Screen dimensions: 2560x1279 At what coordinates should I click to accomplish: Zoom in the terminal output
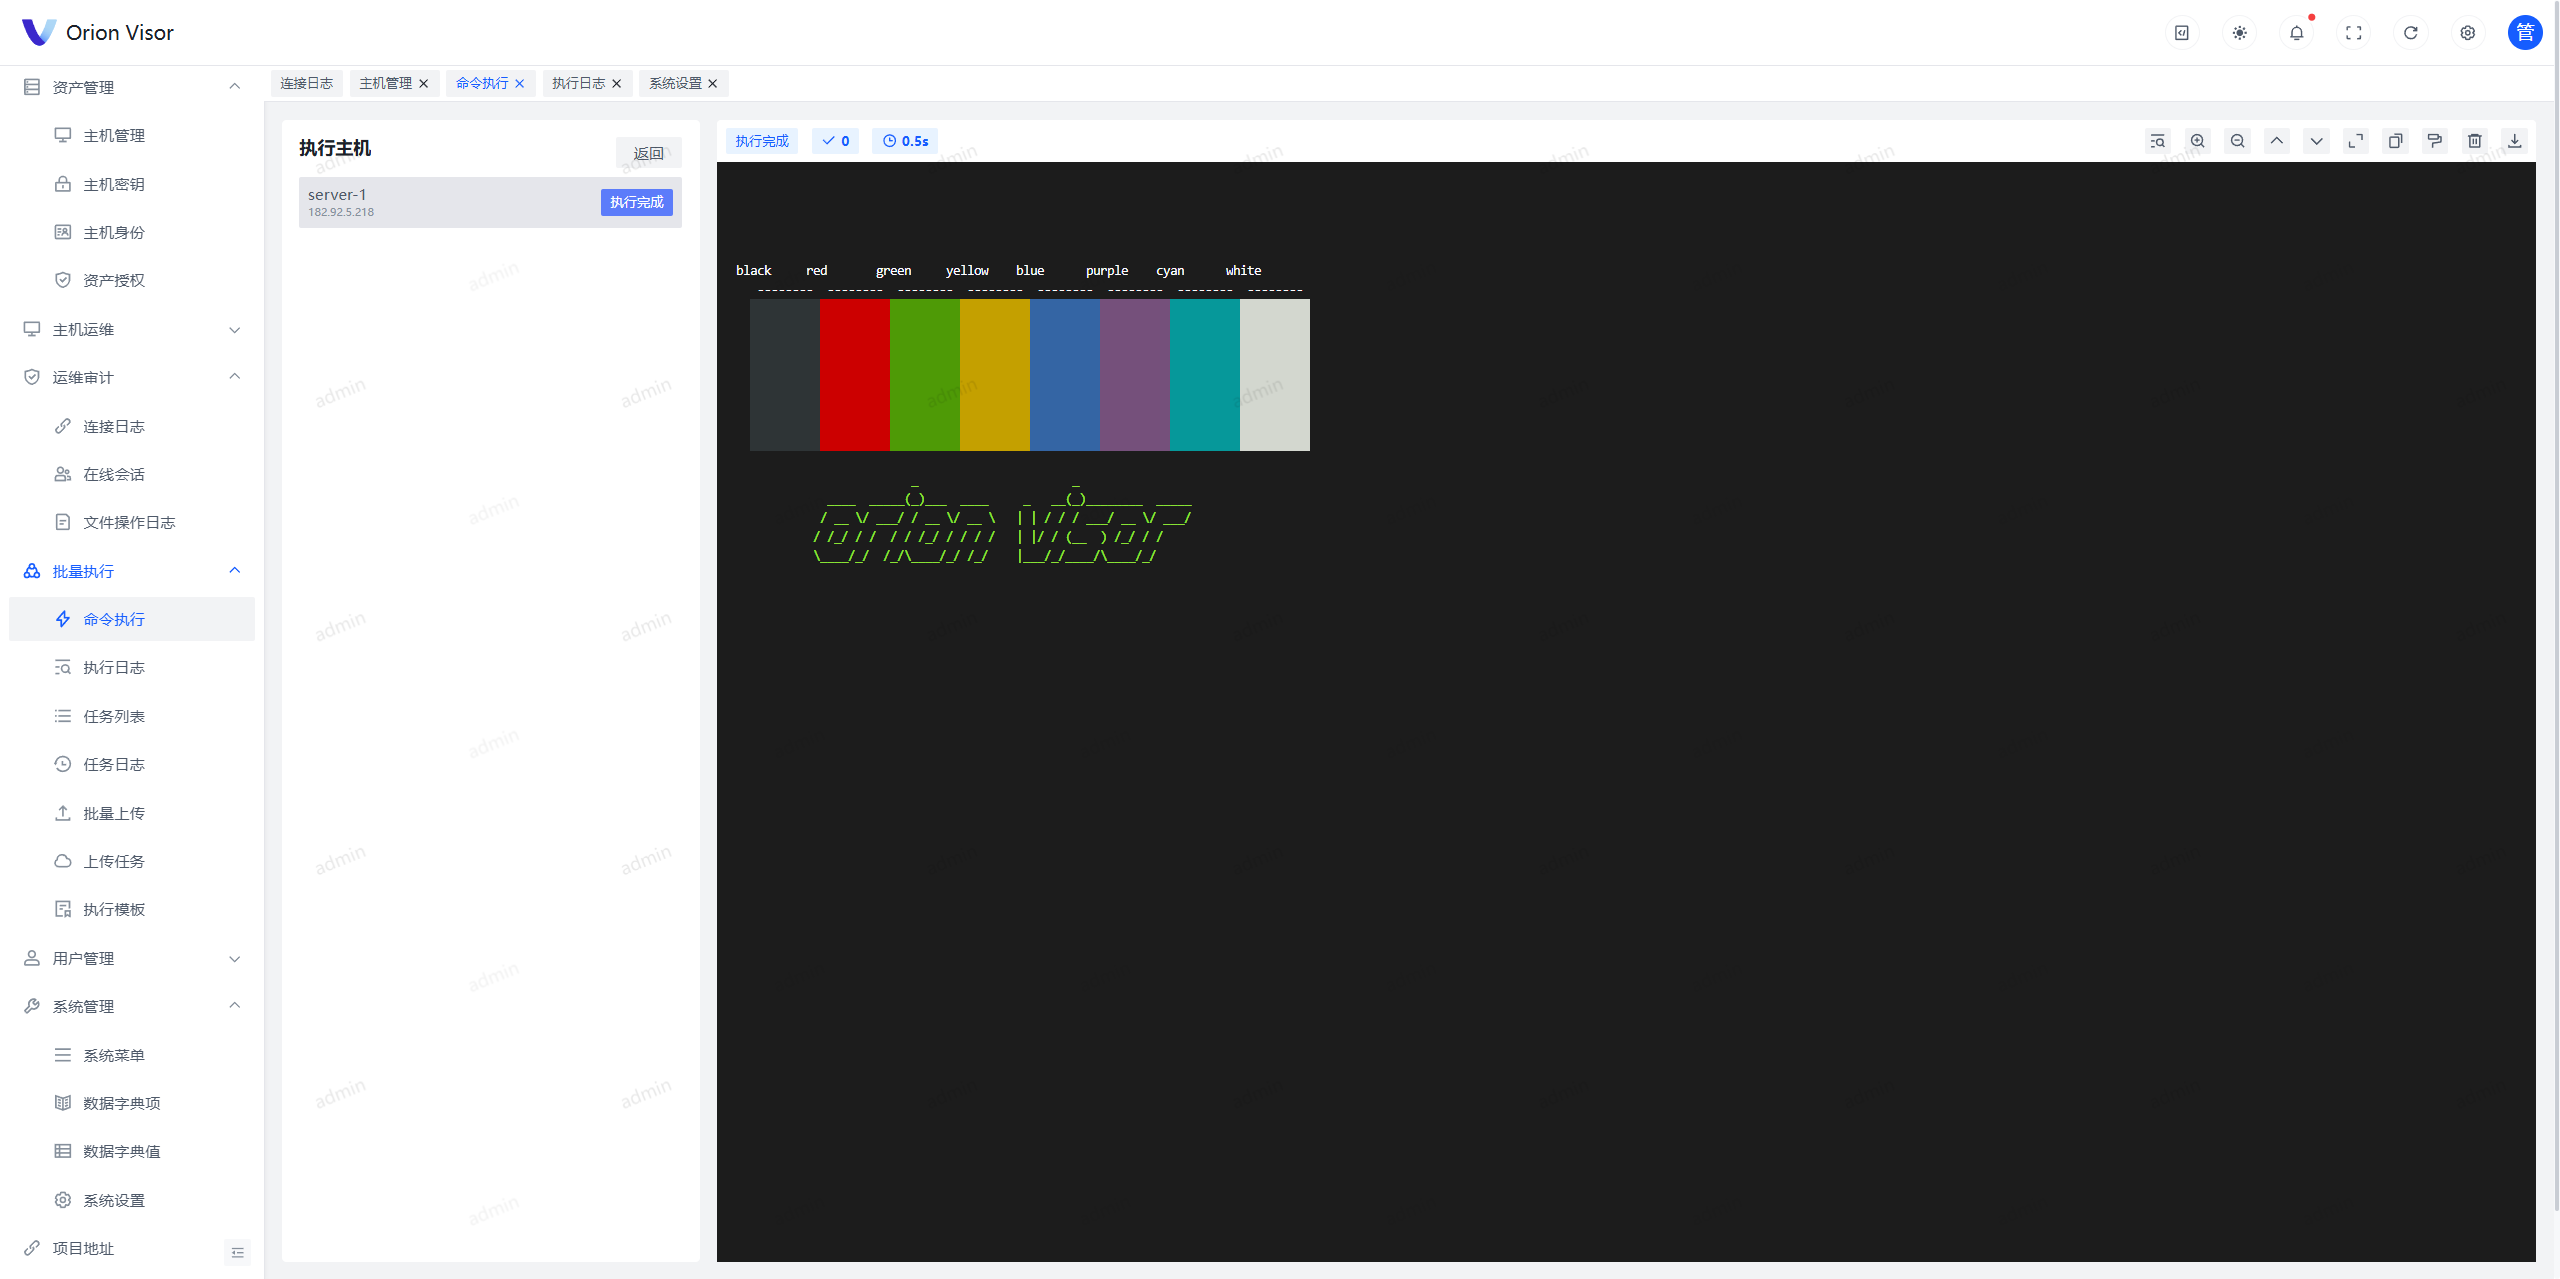click(2197, 141)
